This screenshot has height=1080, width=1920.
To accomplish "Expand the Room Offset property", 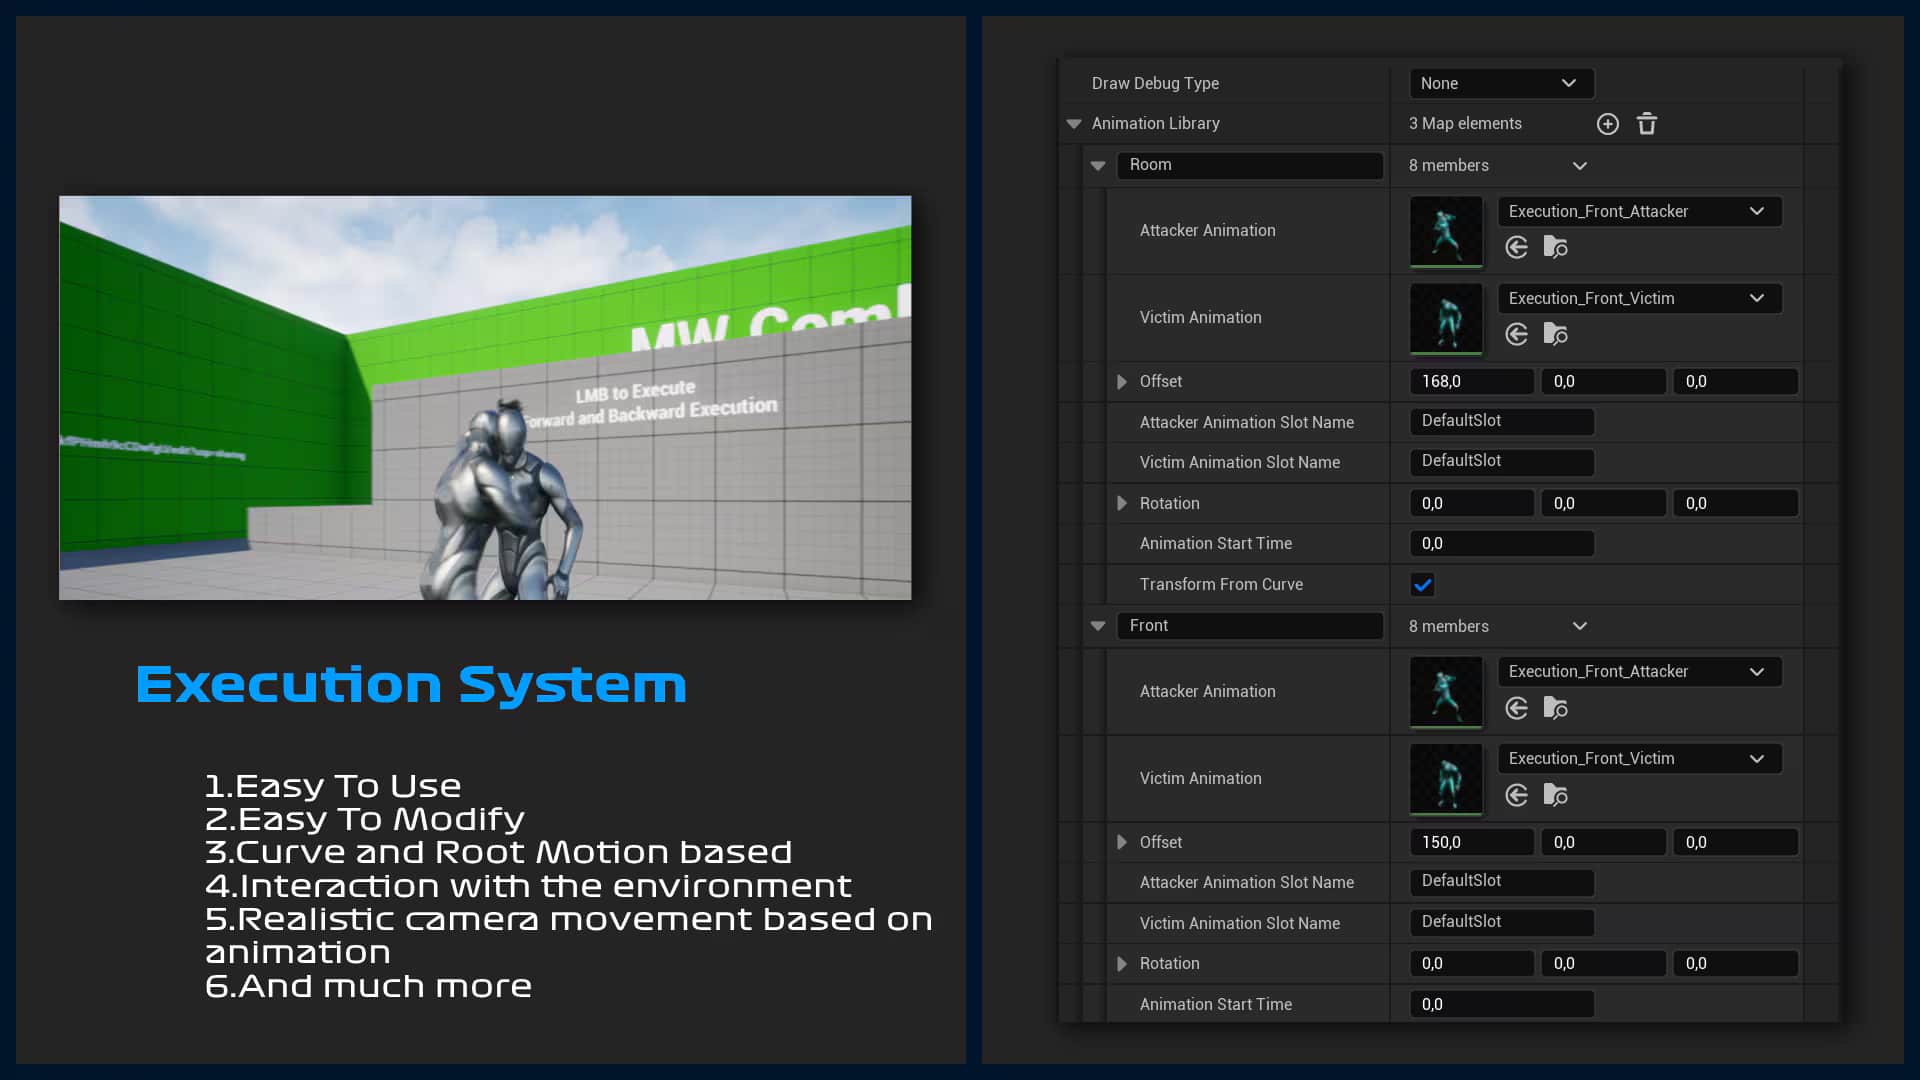I will point(1122,382).
